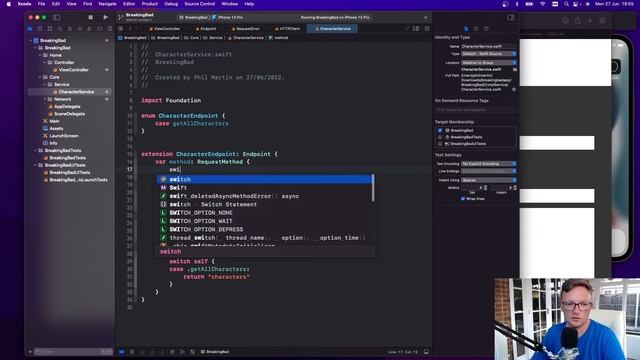Click the folder icon beside CharacterService.swift location

[x=515, y=69]
